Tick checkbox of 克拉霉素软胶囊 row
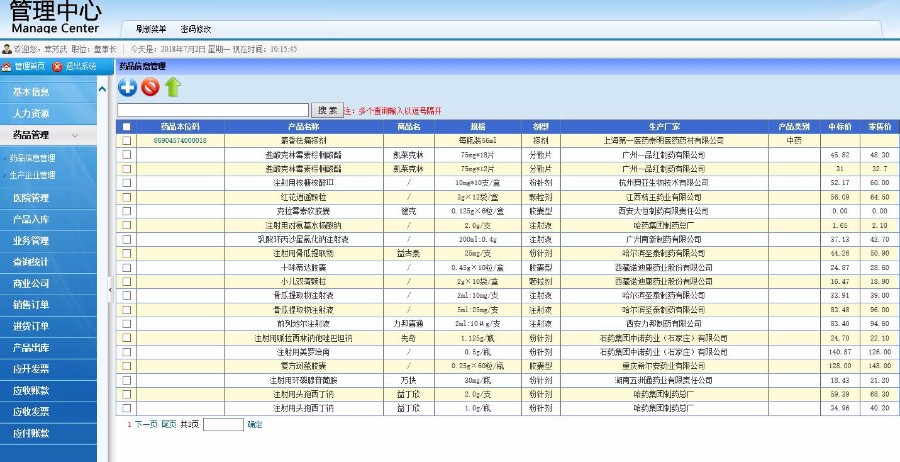Viewport: 900px width, 462px height. (x=127, y=211)
